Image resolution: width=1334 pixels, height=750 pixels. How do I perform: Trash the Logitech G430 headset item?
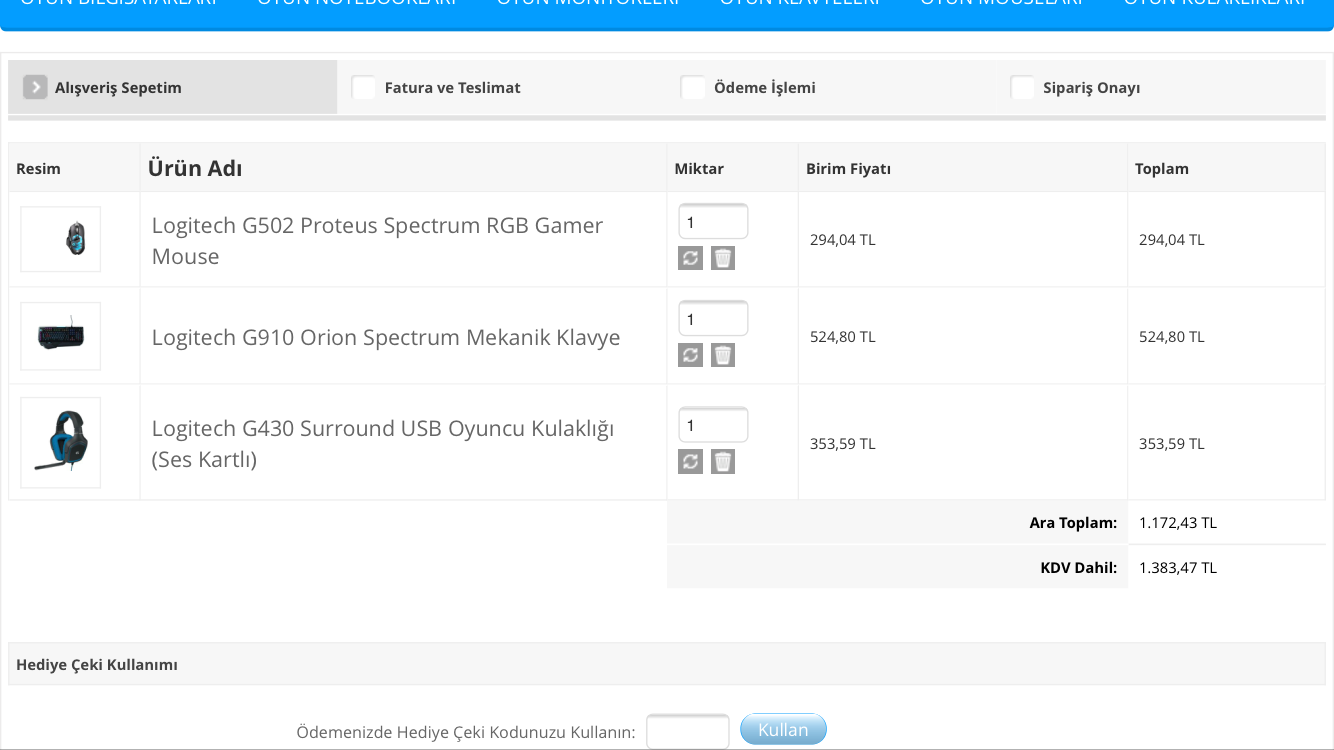(723, 461)
